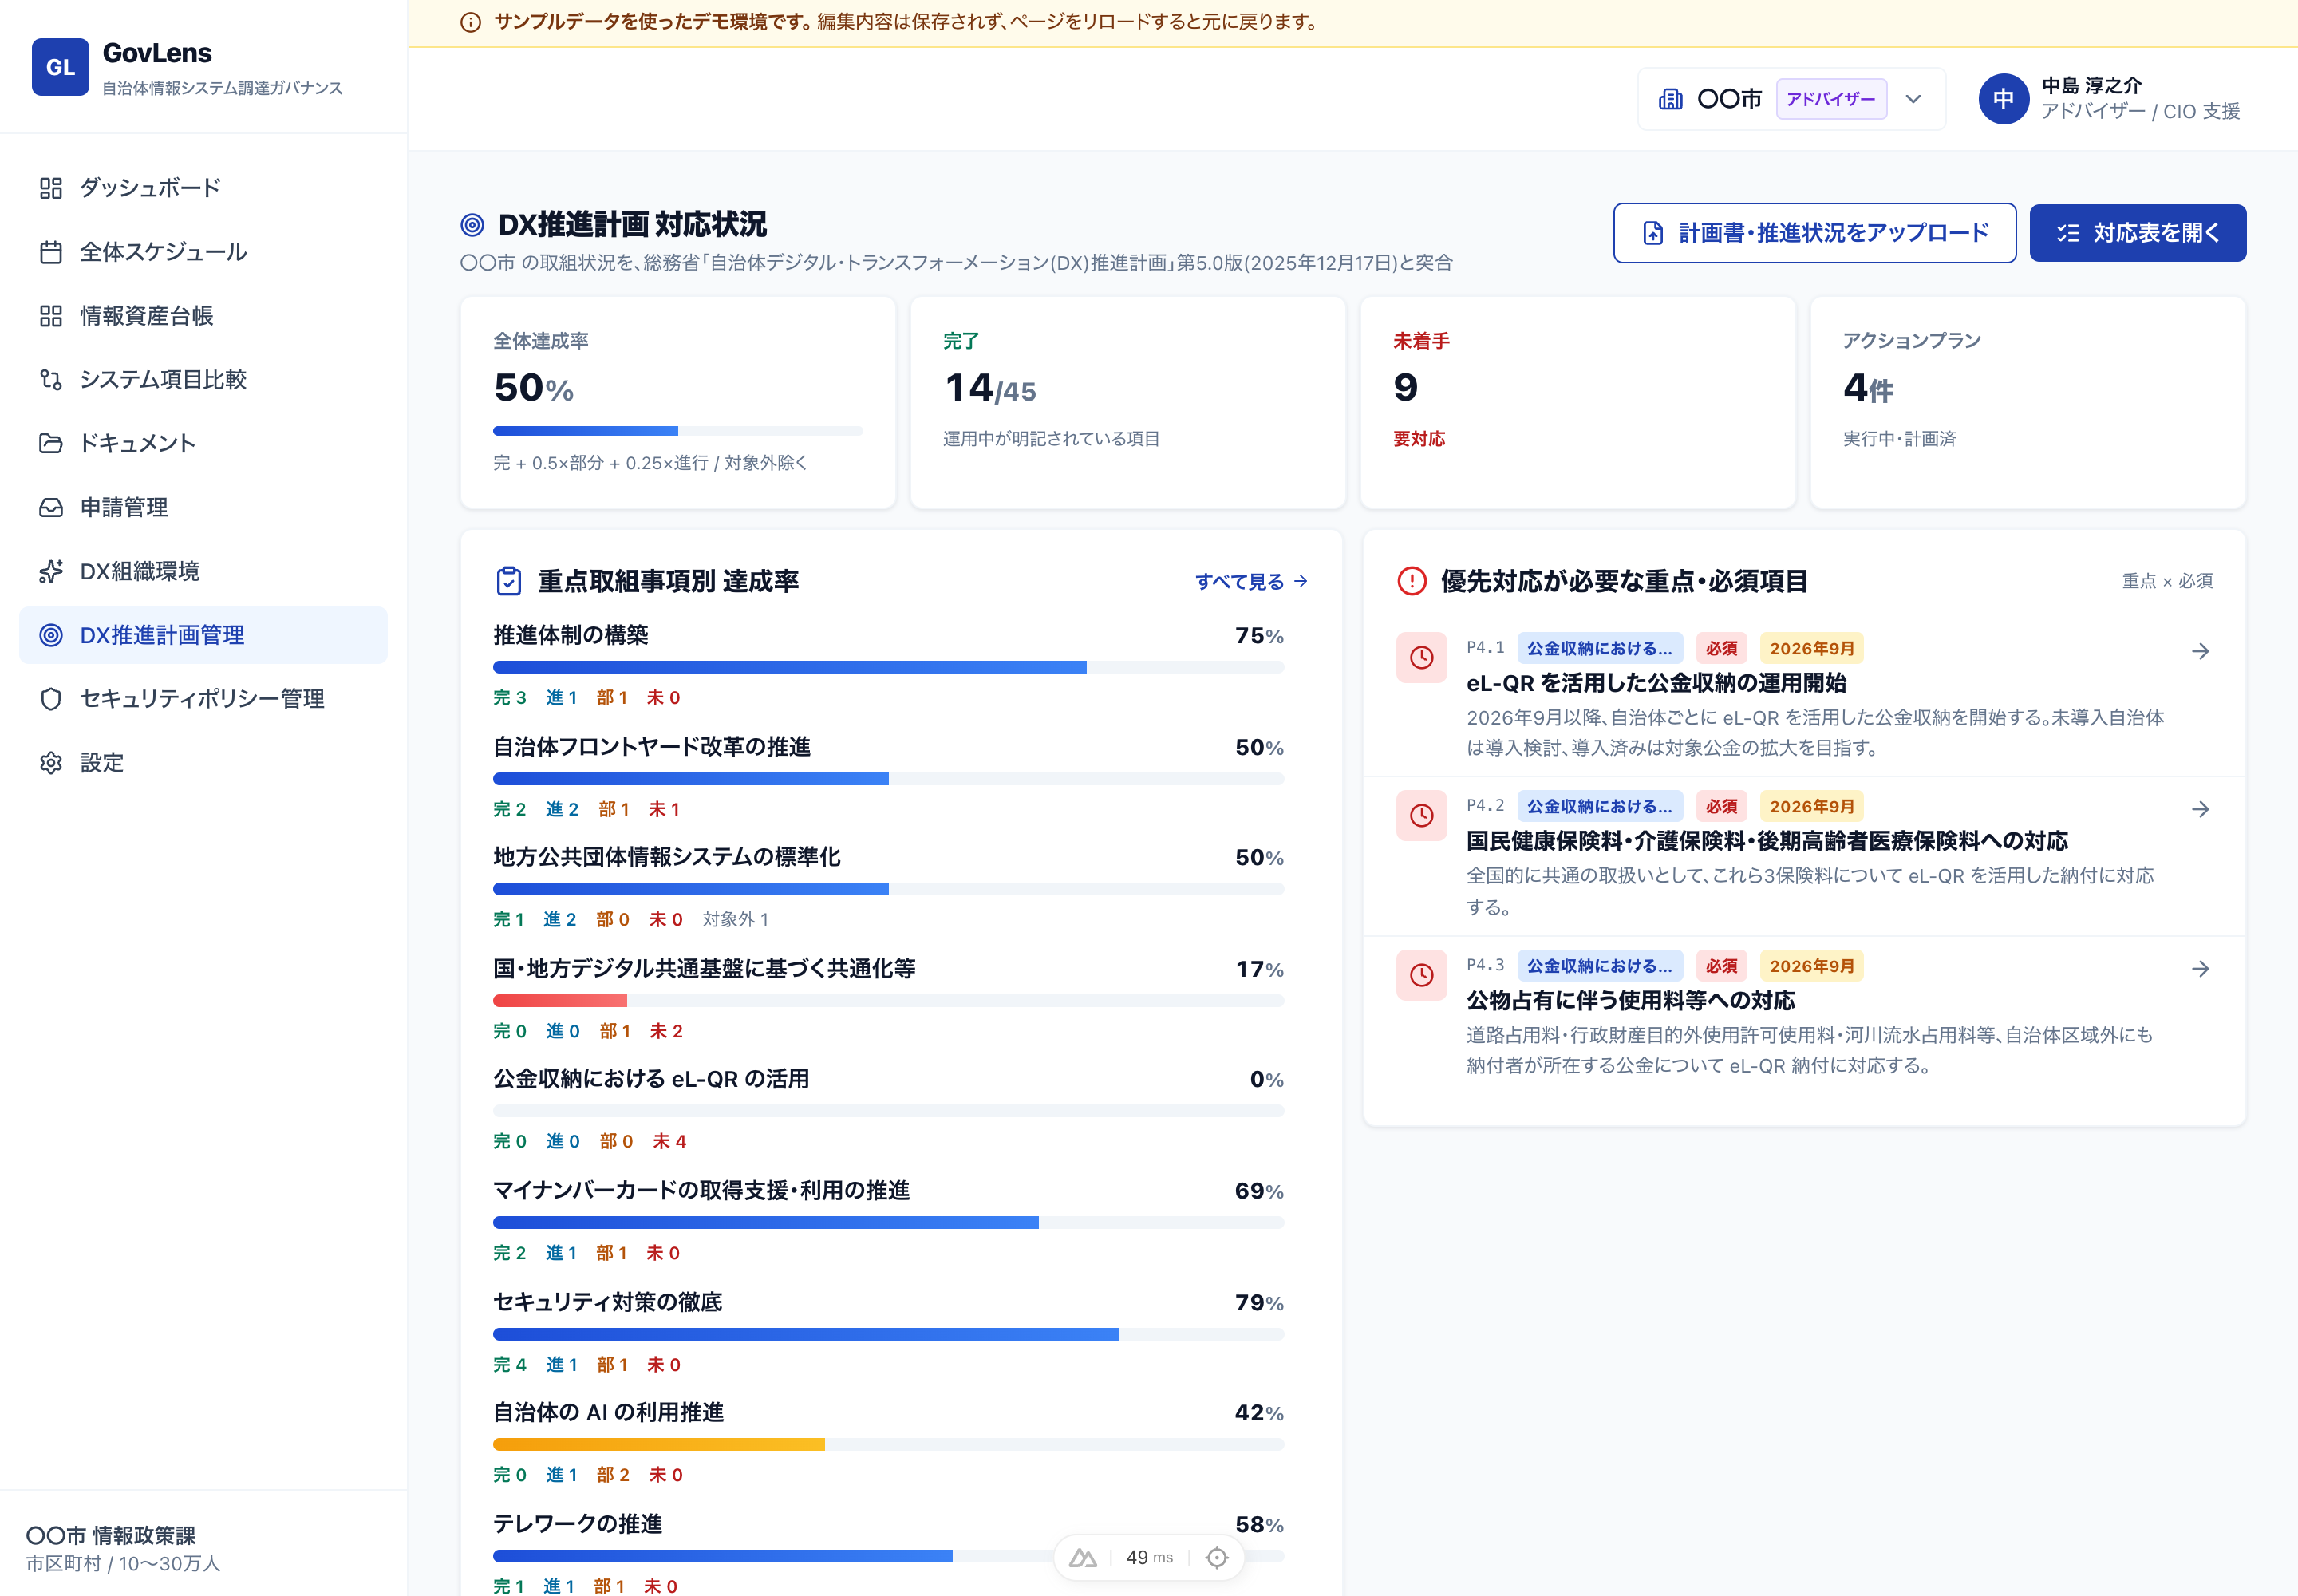Image resolution: width=2298 pixels, height=1596 pixels.
Task: Click 対象外 1 under 地方公共団体情報システムの標準化
Action: pos(736,919)
